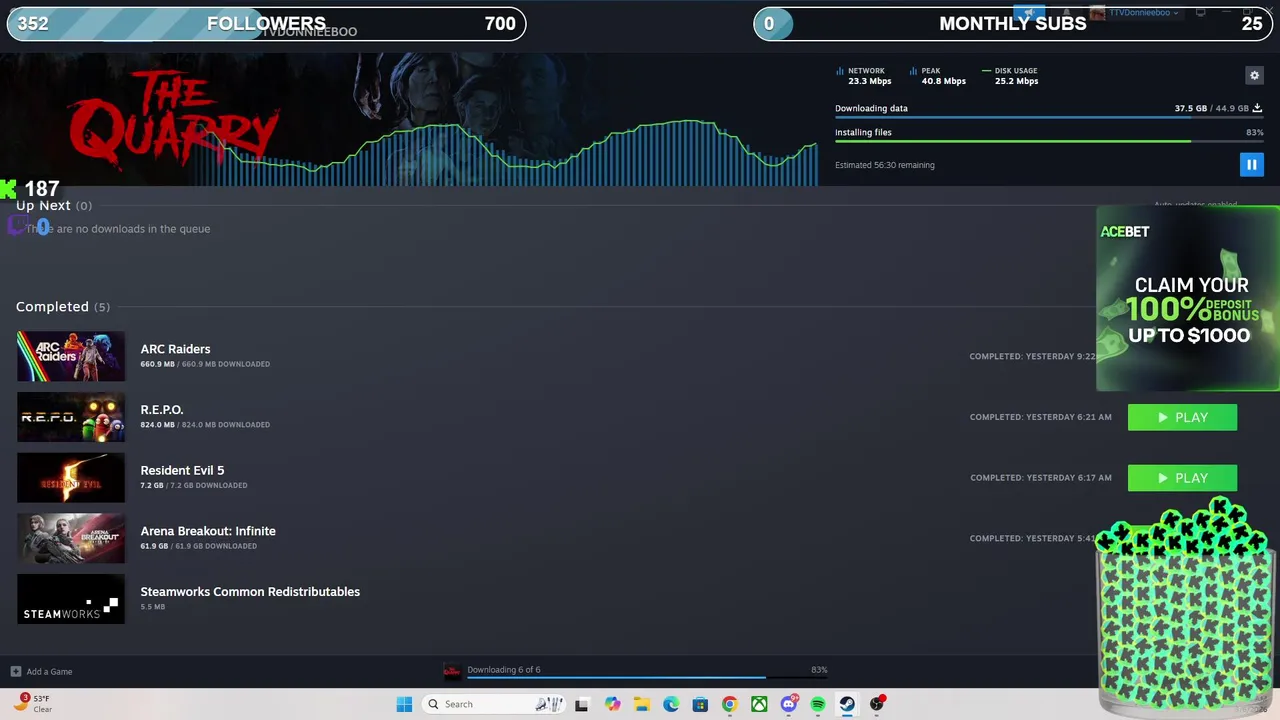Open the Xbox app from the taskbar
Viewport: 1280px width, 720px height.
pos(759,704)
